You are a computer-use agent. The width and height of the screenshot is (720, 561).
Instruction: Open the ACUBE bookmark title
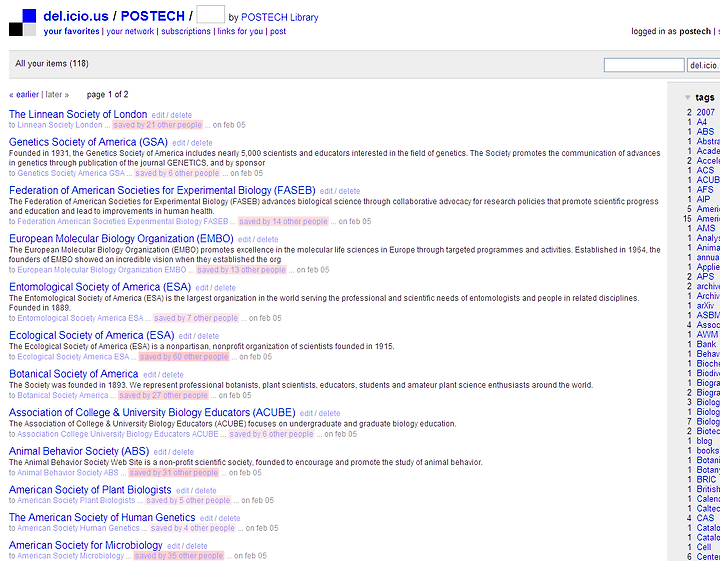tap(152, 412)
